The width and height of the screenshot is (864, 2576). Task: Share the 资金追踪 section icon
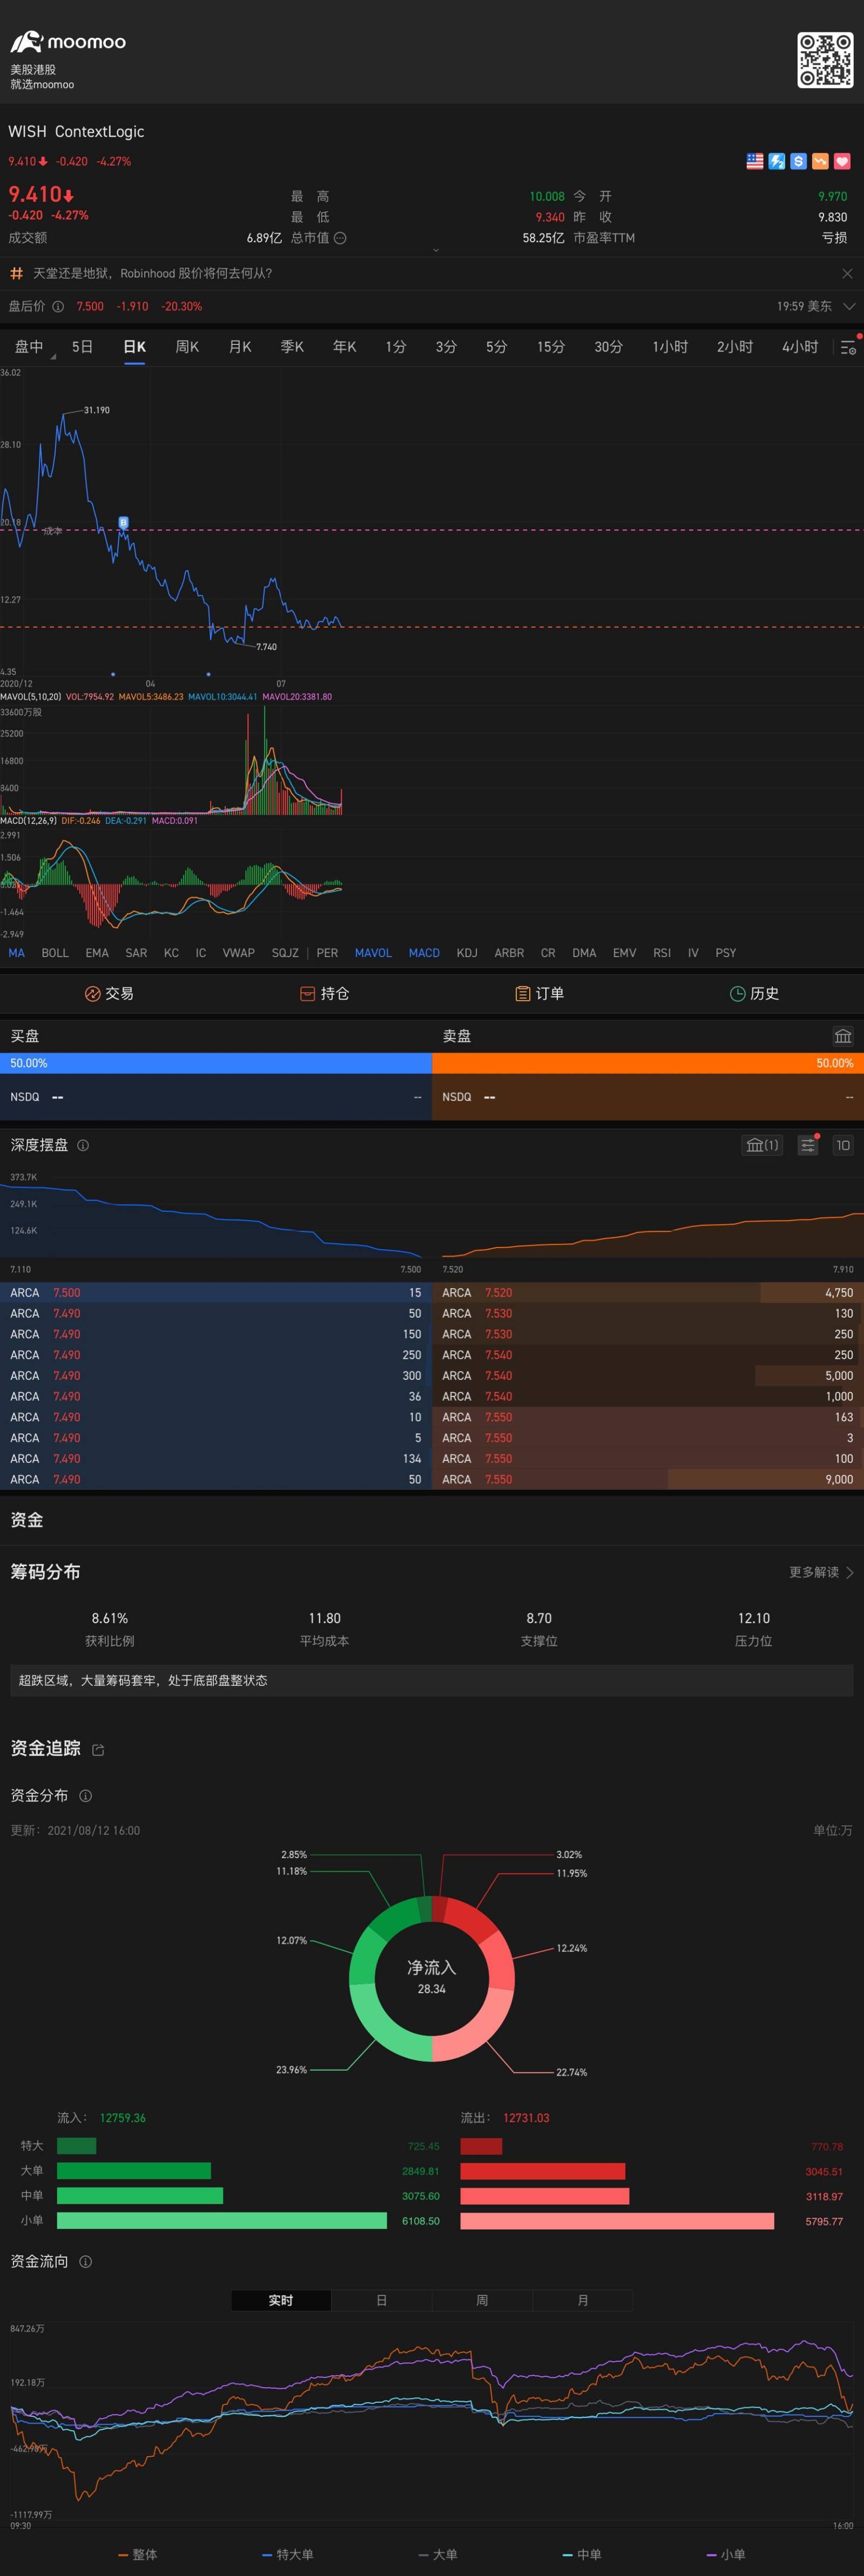[x=98, y=1750]
